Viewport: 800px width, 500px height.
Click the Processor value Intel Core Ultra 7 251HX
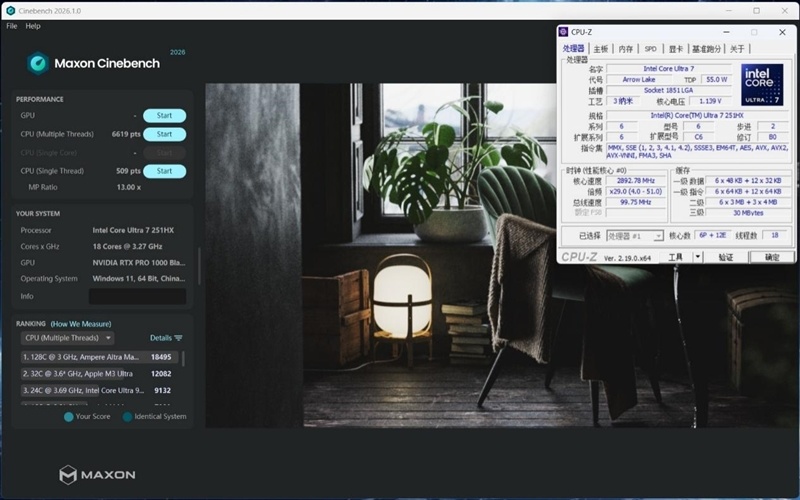(133, 230)
